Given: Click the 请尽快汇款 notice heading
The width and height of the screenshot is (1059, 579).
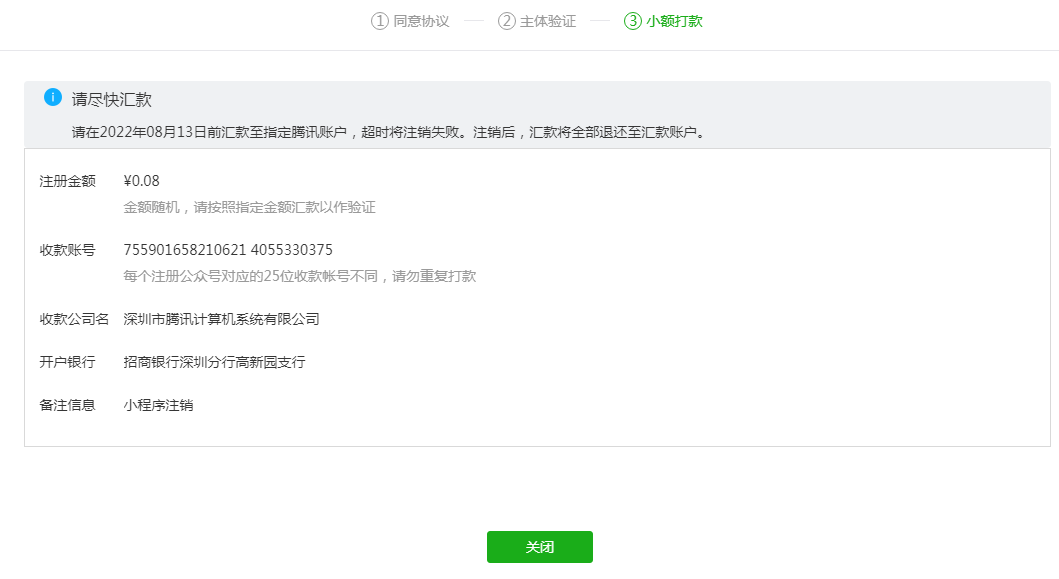Looking at the screenshot, I should click(x=112, y=99).
